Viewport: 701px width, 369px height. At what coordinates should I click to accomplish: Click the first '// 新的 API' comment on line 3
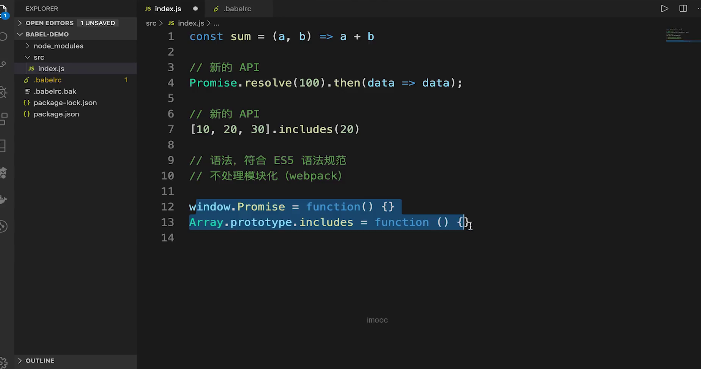[x=224, y=68]
